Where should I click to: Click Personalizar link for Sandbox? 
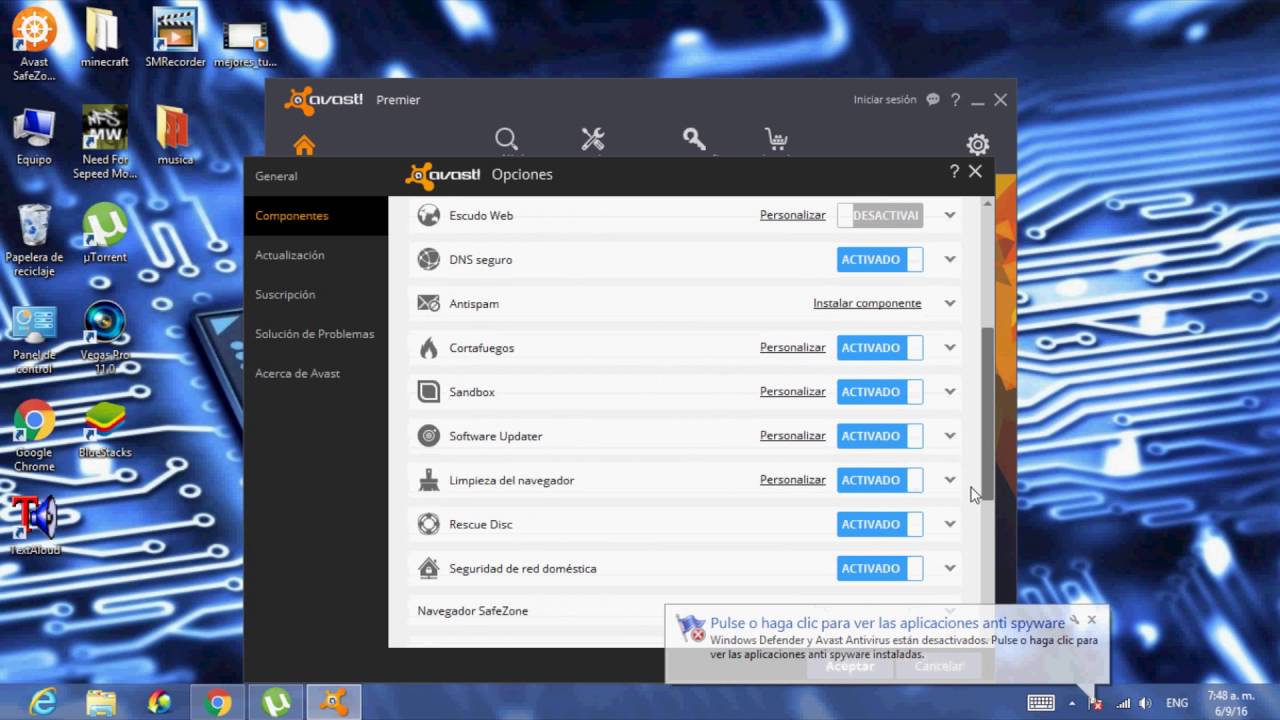(x=792, y=391)
